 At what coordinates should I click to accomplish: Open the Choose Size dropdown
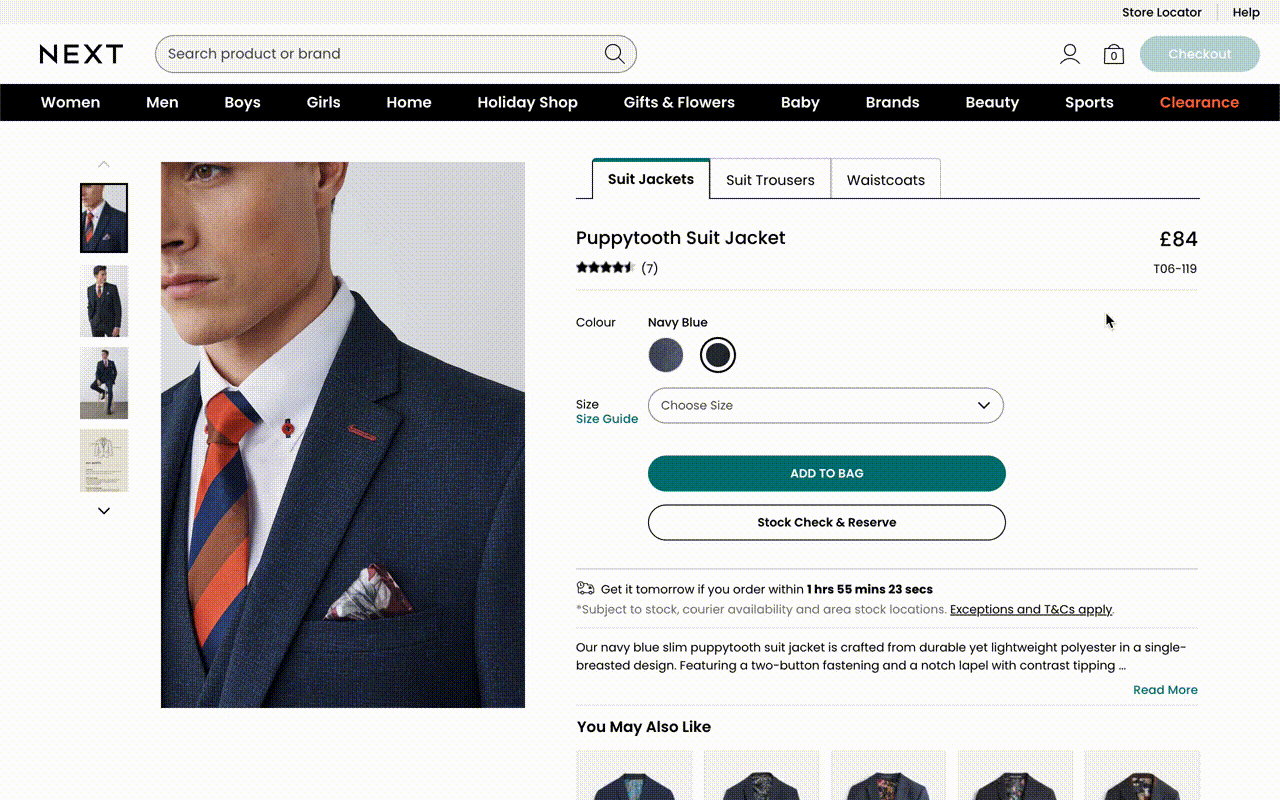[x=826, y=405]
